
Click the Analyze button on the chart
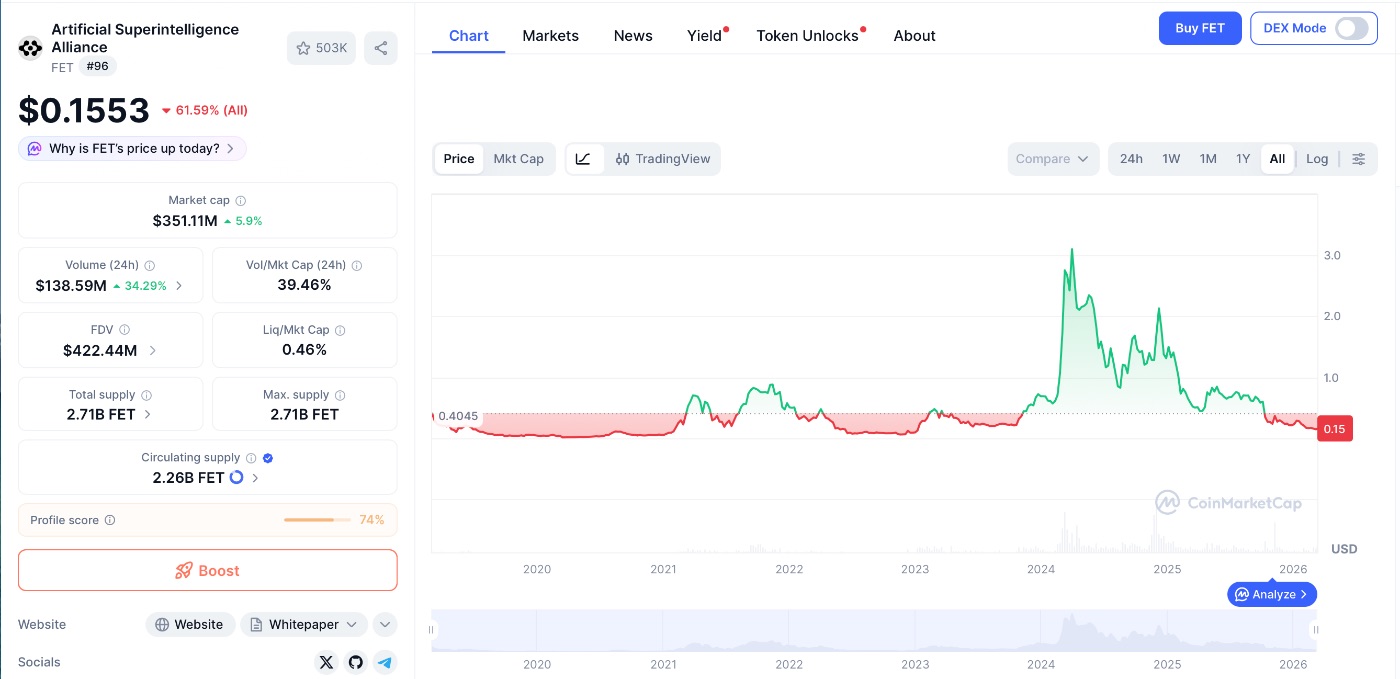tap(1271, 594)
